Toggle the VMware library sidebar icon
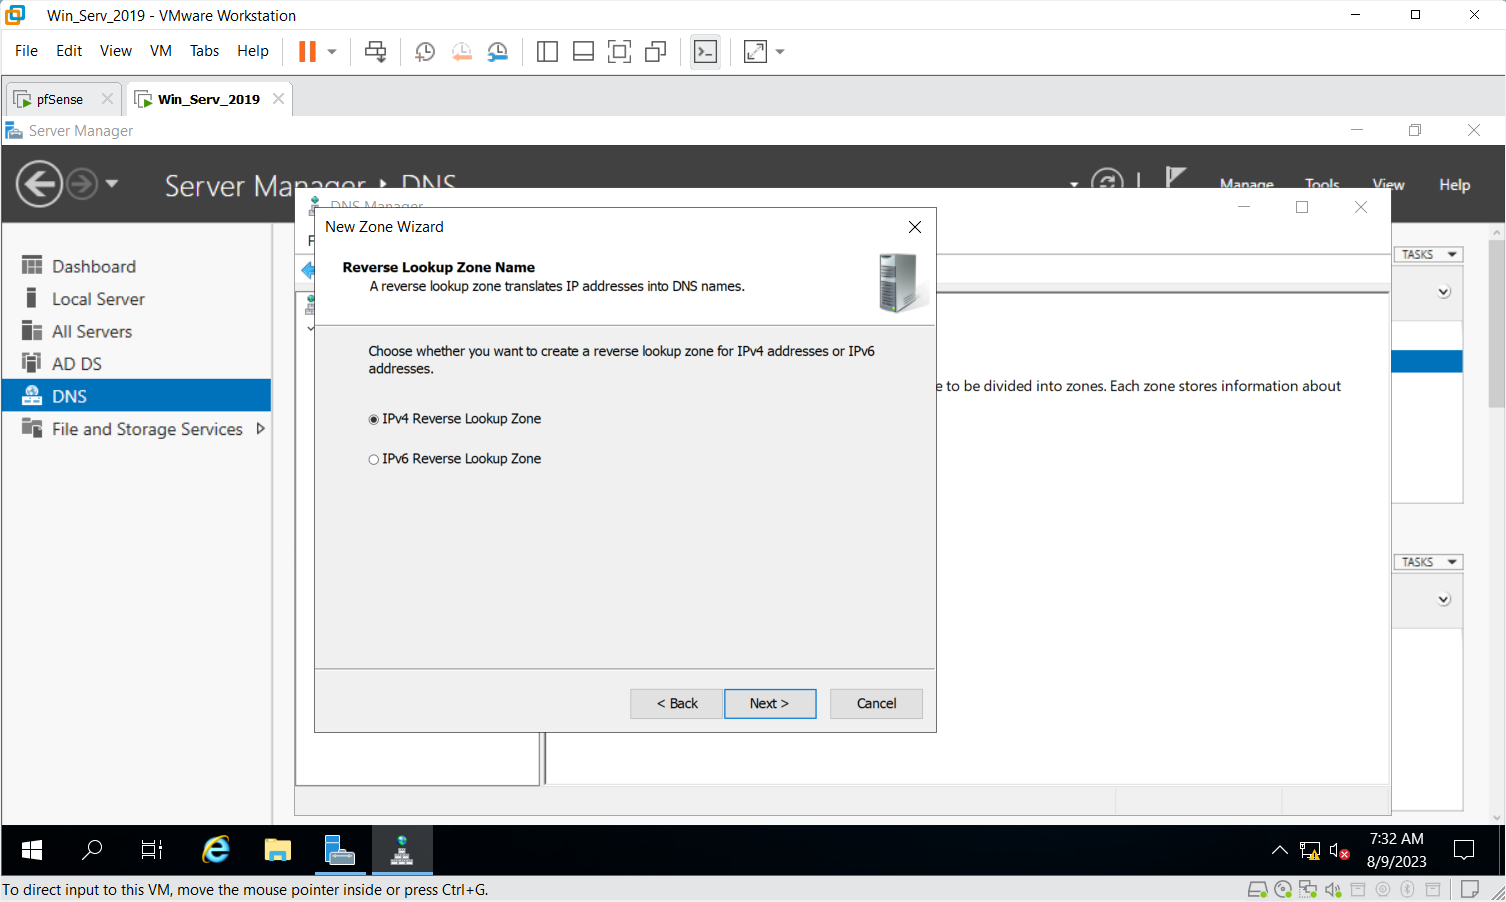This screenshot has width=1506, height=902. click(x=547, y=52)
